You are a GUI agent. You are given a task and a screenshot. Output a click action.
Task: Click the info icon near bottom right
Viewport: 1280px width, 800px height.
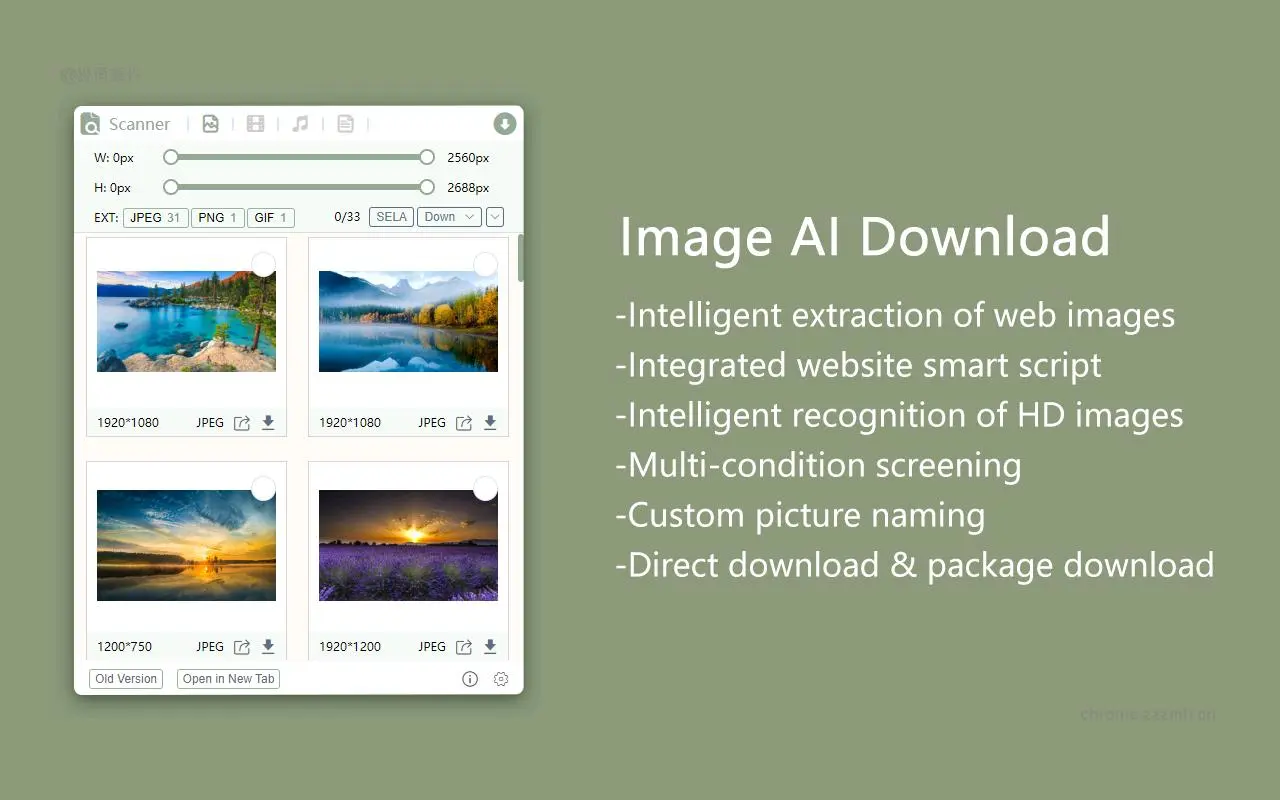click(x=470, y=679)
